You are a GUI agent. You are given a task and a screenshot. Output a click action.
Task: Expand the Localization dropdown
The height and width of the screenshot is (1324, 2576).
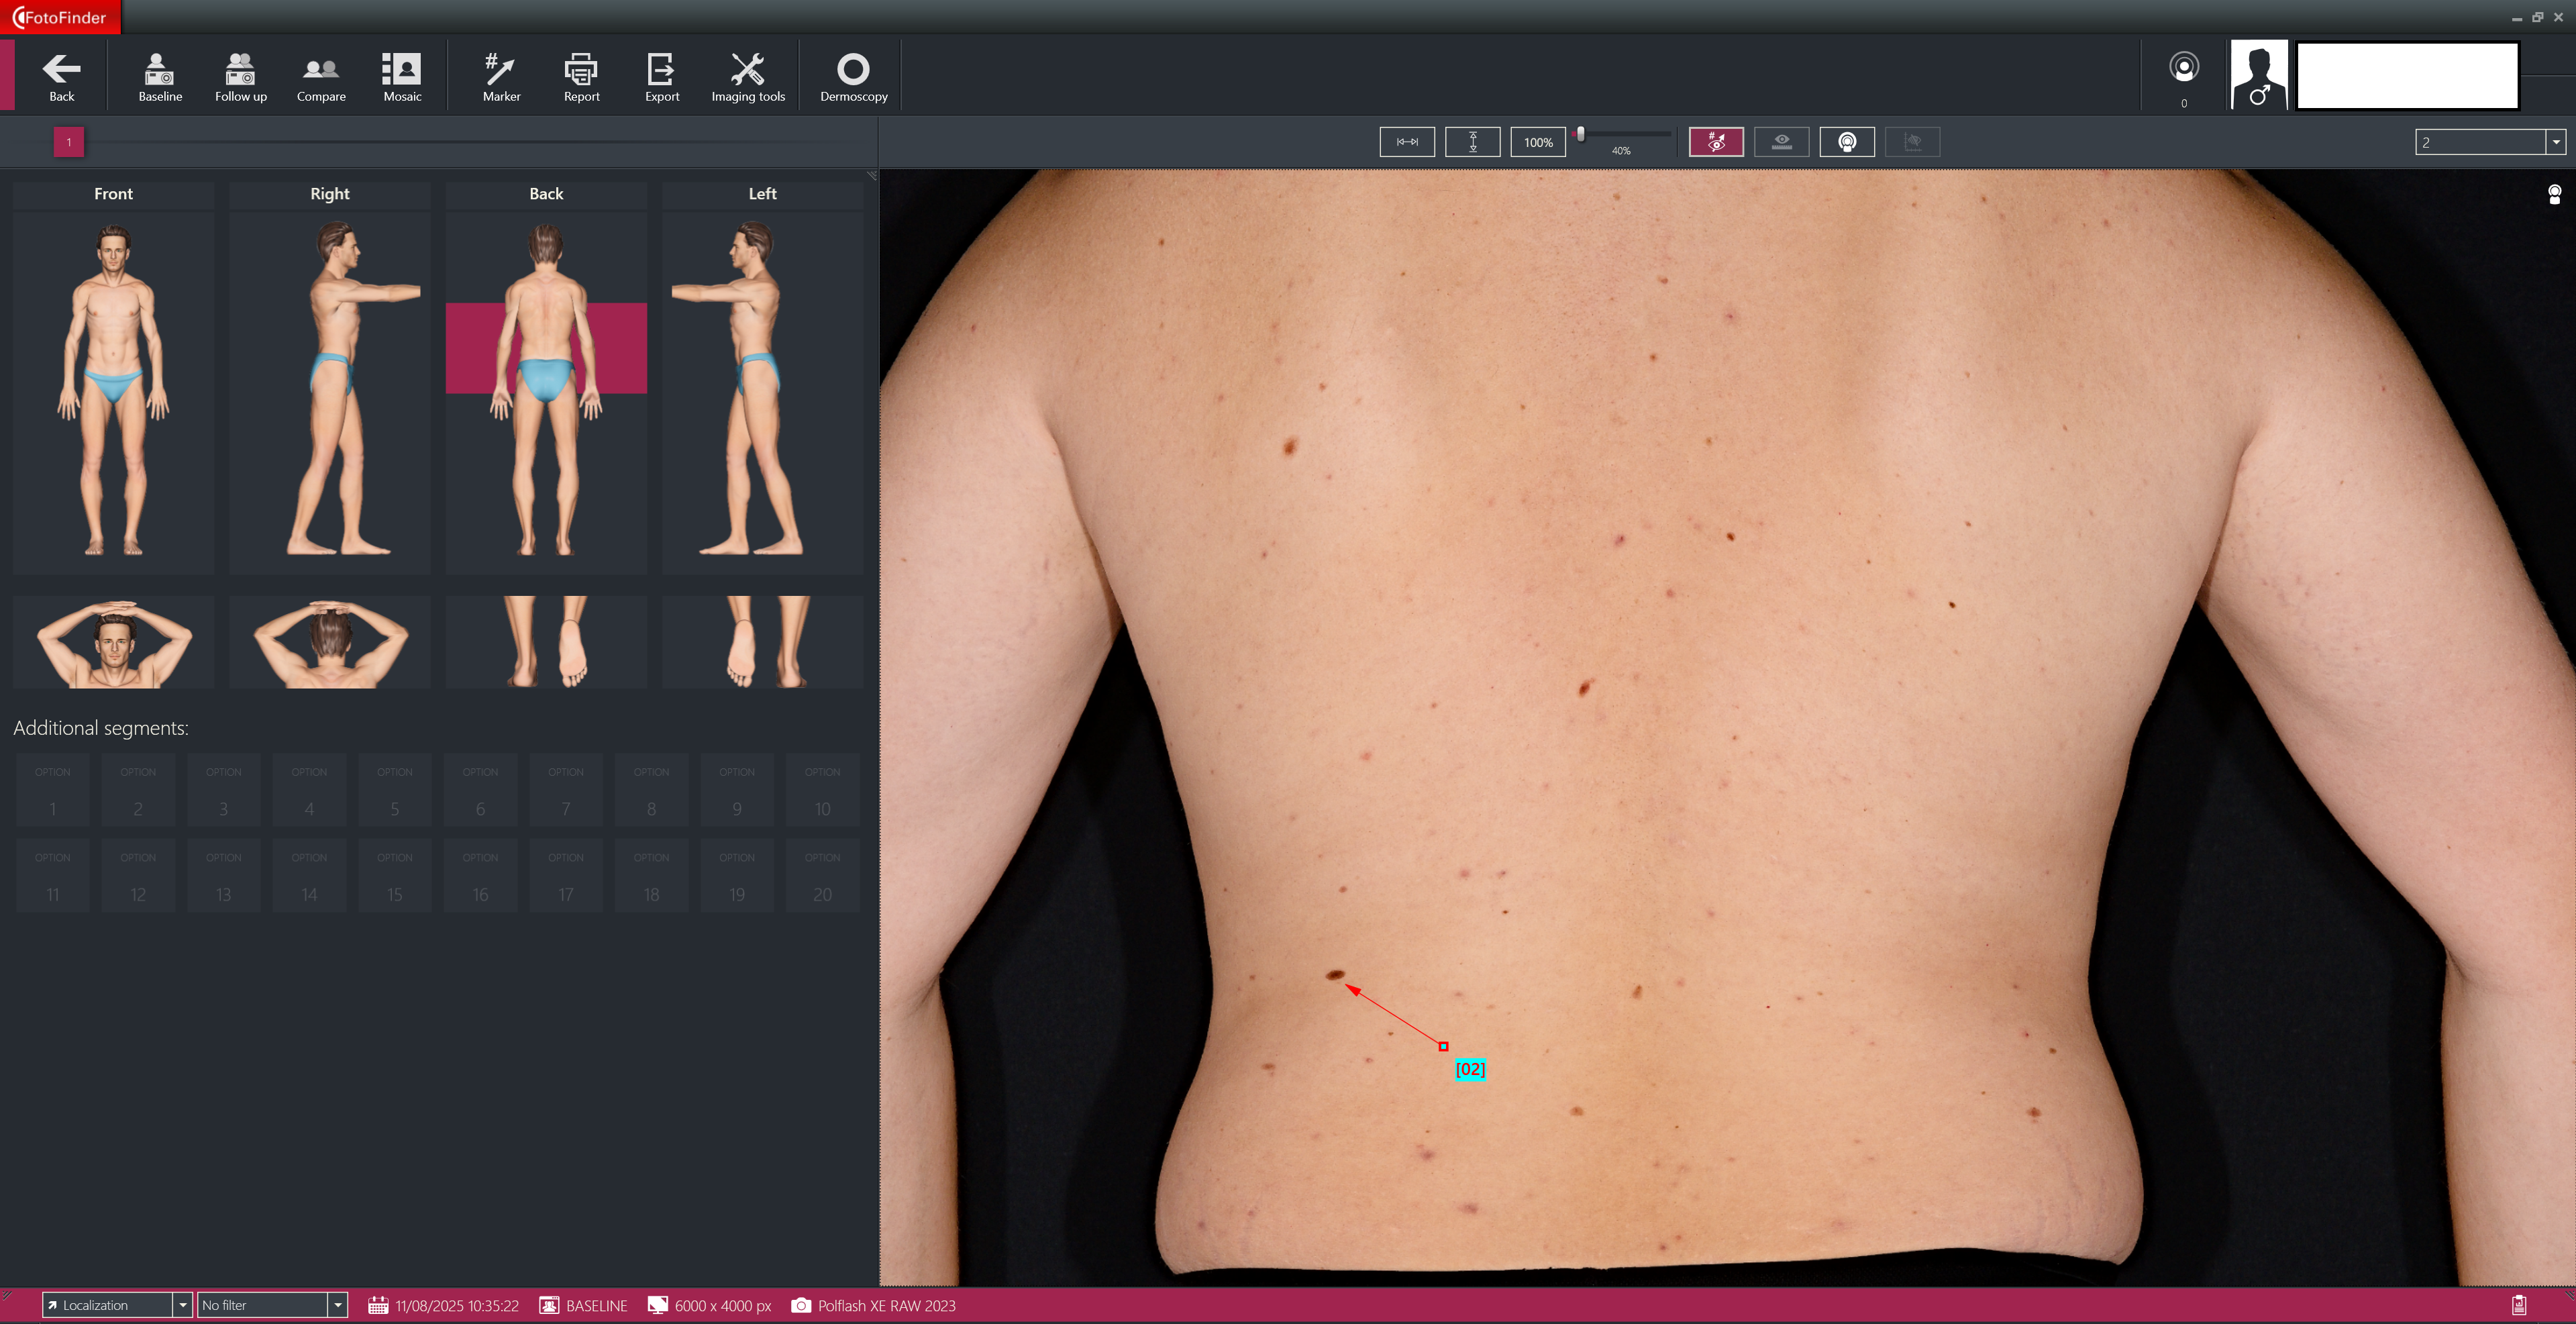182,1305
